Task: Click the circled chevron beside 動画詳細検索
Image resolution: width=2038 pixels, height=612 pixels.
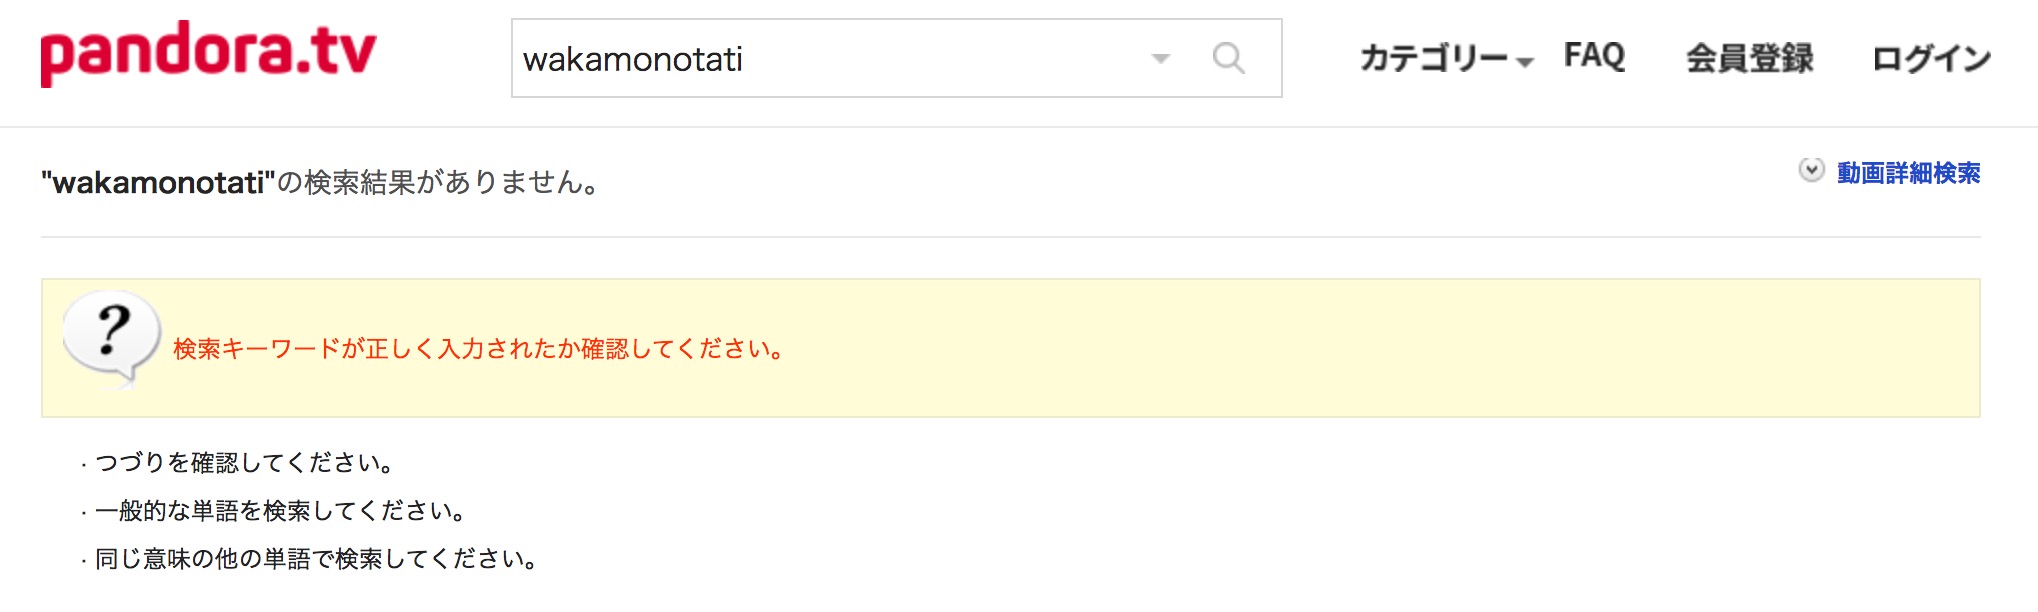Action: pyautogui.click(x=1811, y=170)
